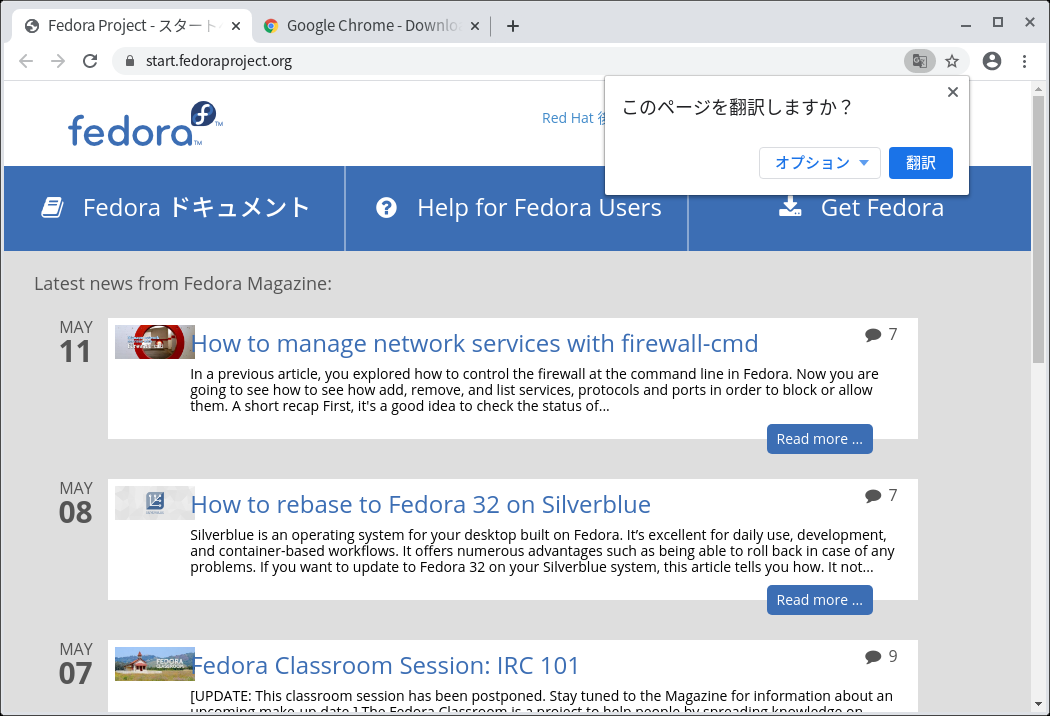Switch to the Fedora Project tab

[x=132, y=26]
